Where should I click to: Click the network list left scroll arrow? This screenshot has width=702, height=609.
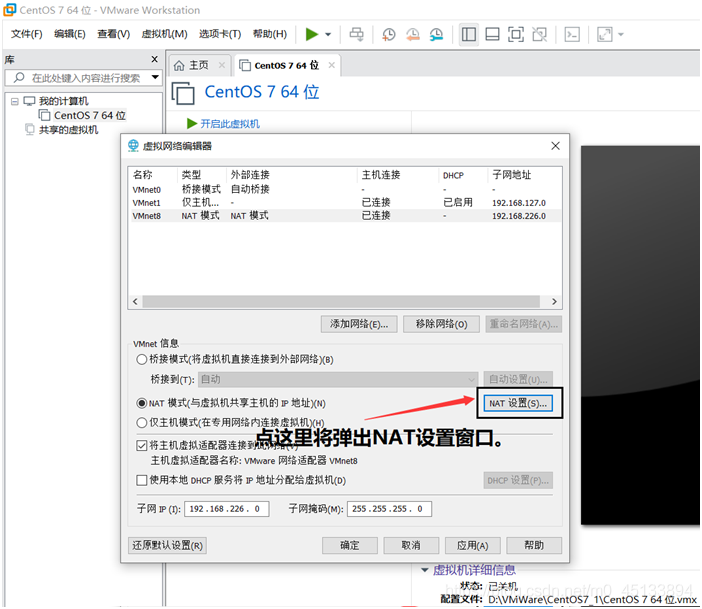135,301
